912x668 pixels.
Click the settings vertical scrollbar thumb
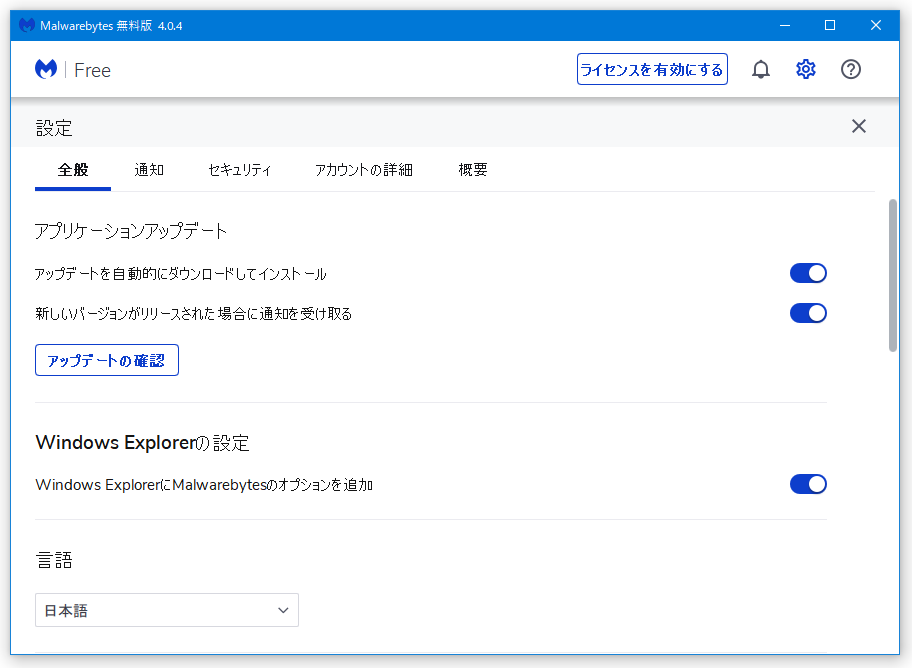click(893, 275)
